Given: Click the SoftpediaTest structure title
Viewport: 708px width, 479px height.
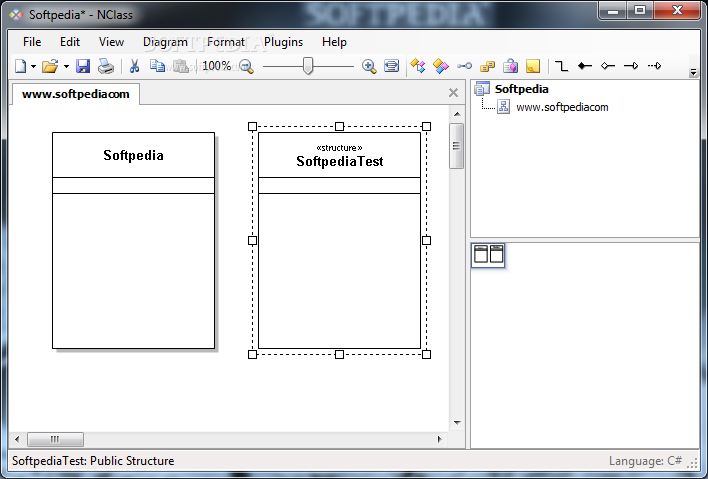Looking at the screenshot, I should point(340,162).
